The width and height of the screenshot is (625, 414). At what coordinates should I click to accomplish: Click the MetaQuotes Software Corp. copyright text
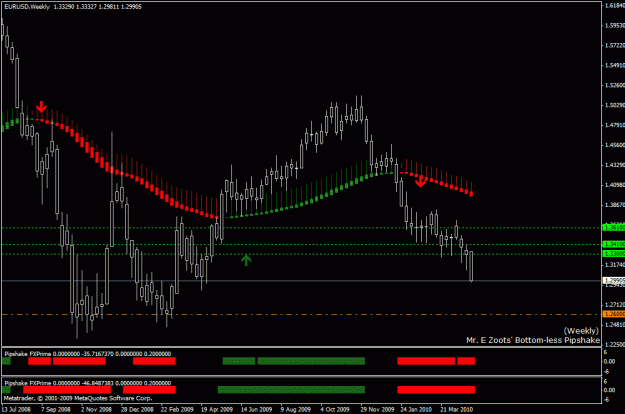coord(78,398)
